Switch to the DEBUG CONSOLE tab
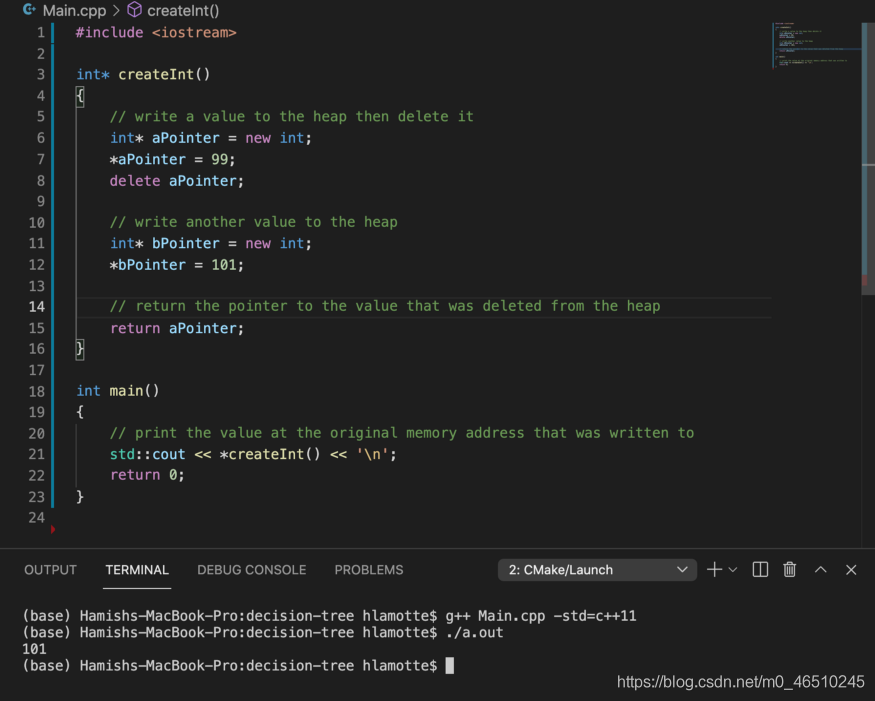The width and height of the screenshot is (875, 701). click(251, 570)
